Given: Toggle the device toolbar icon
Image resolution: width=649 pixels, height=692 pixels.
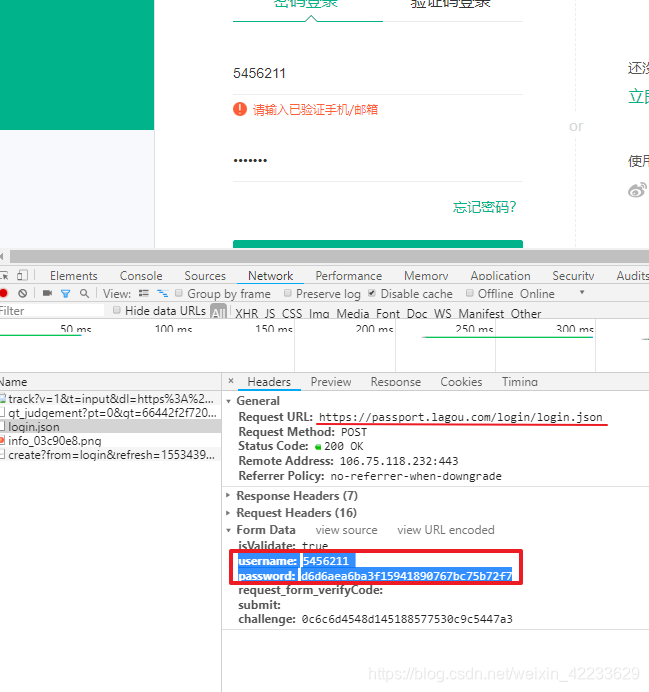Looking at the screenshot, I should (22, 275).
